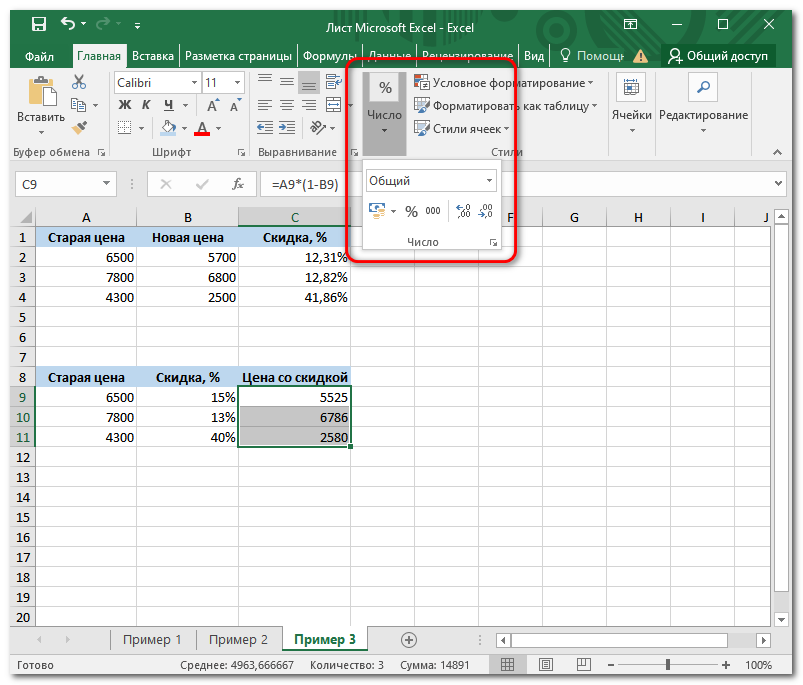
Task: Save the workbook using the floppy disk icon
Action: coord(37,23)
